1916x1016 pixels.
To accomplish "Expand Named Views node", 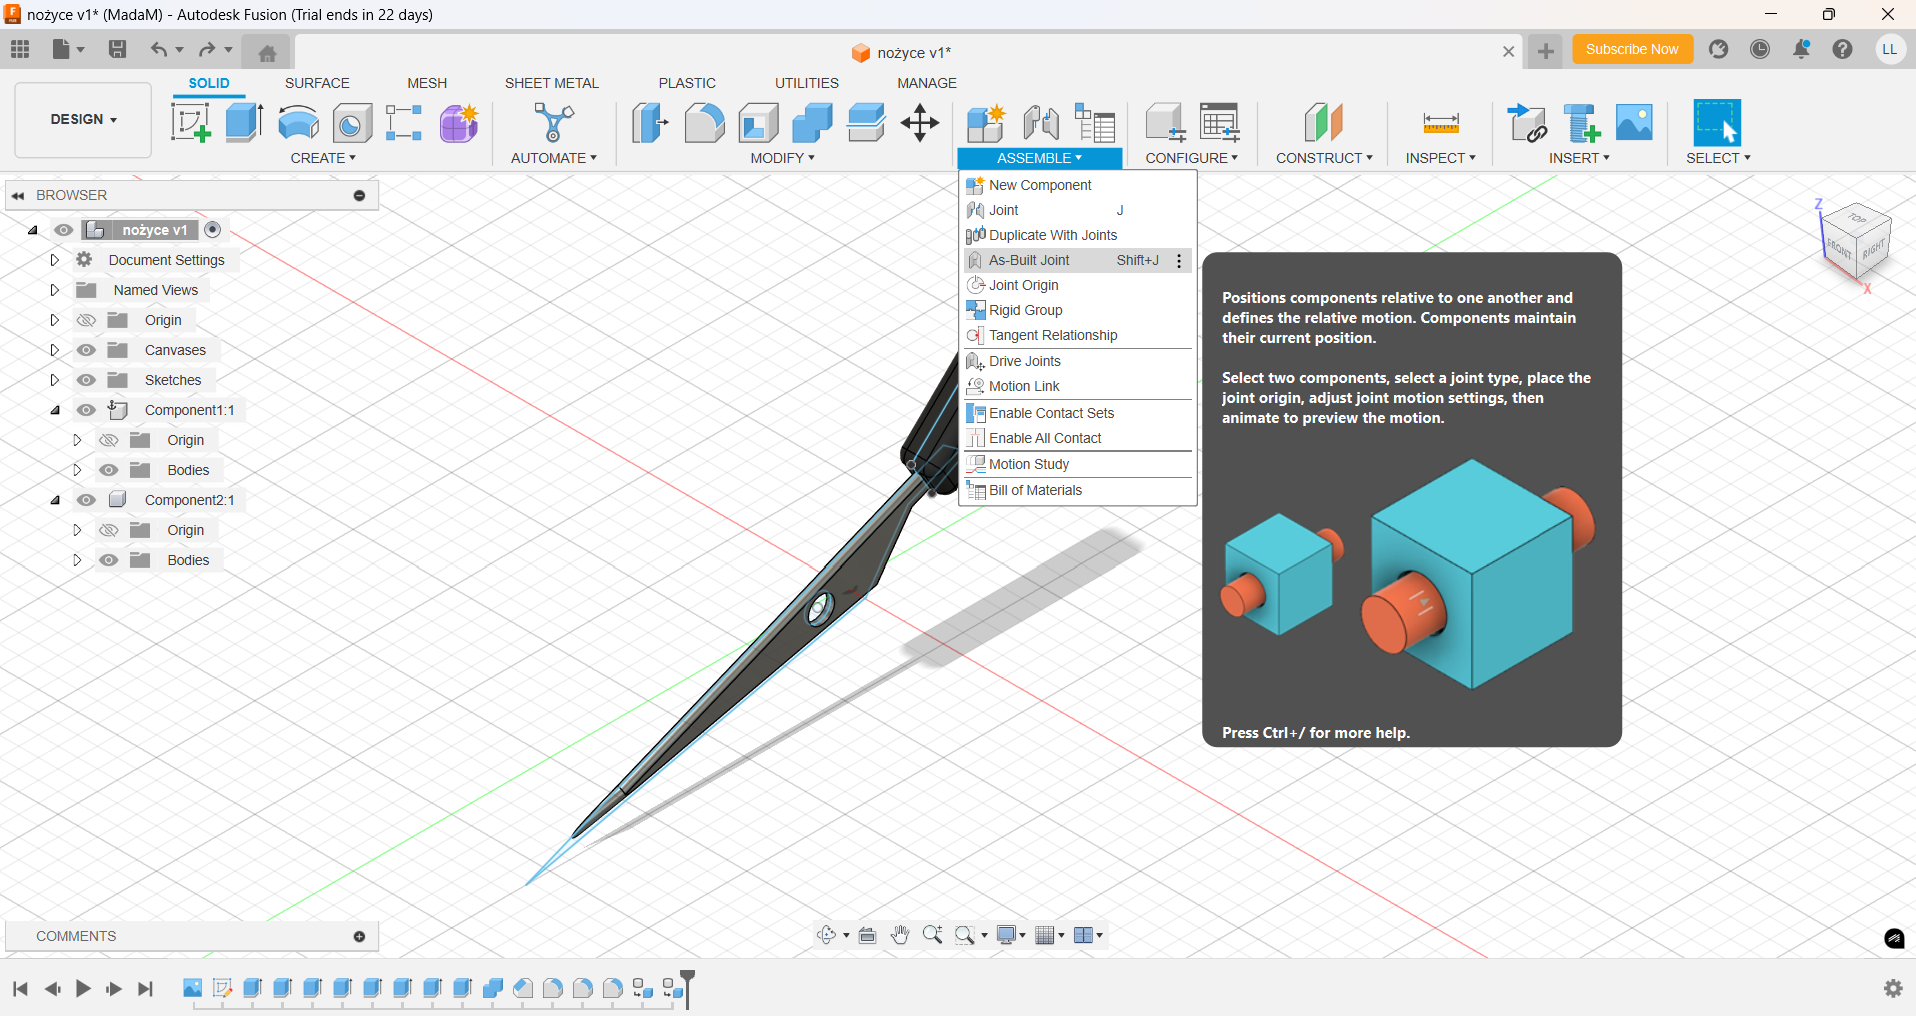I will (x=55, y=290).
